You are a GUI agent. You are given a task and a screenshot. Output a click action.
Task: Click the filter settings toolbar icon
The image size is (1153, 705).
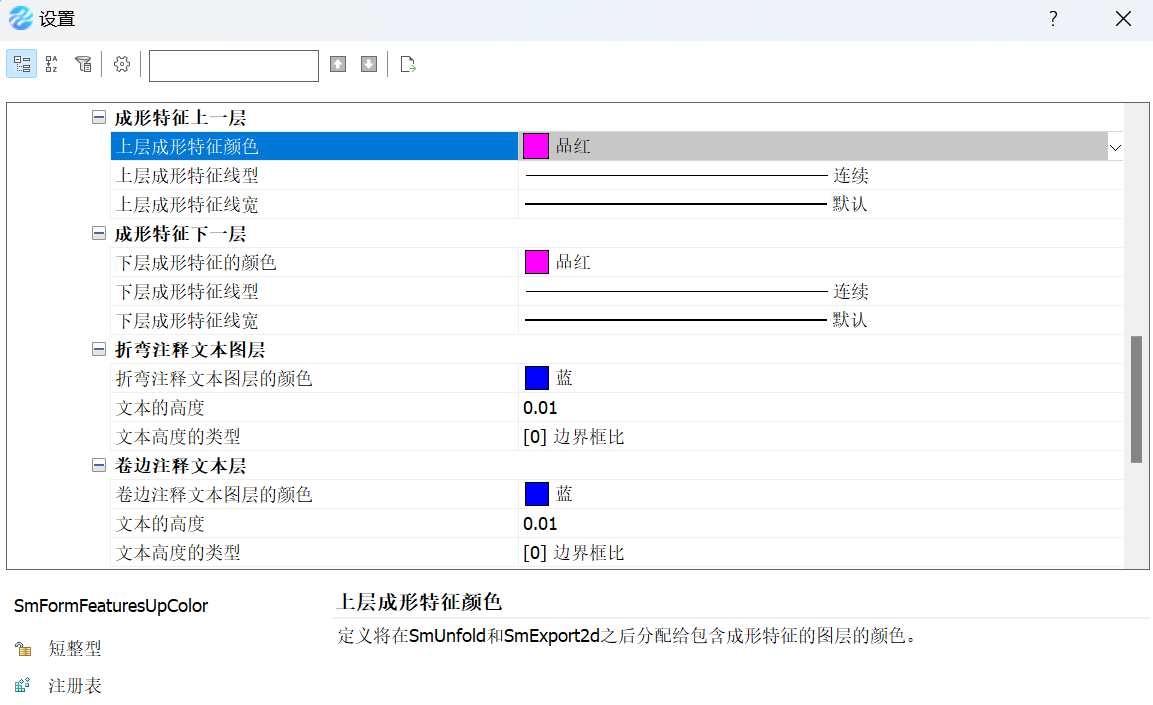pos(83,65)
